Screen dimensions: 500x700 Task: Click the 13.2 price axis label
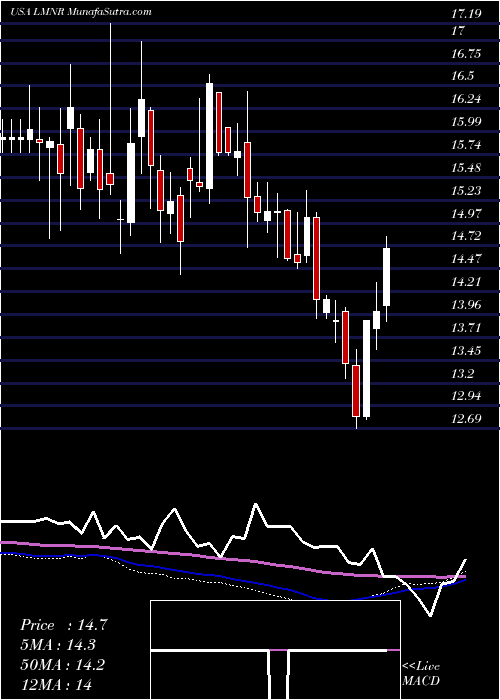[x=462, y=374]
